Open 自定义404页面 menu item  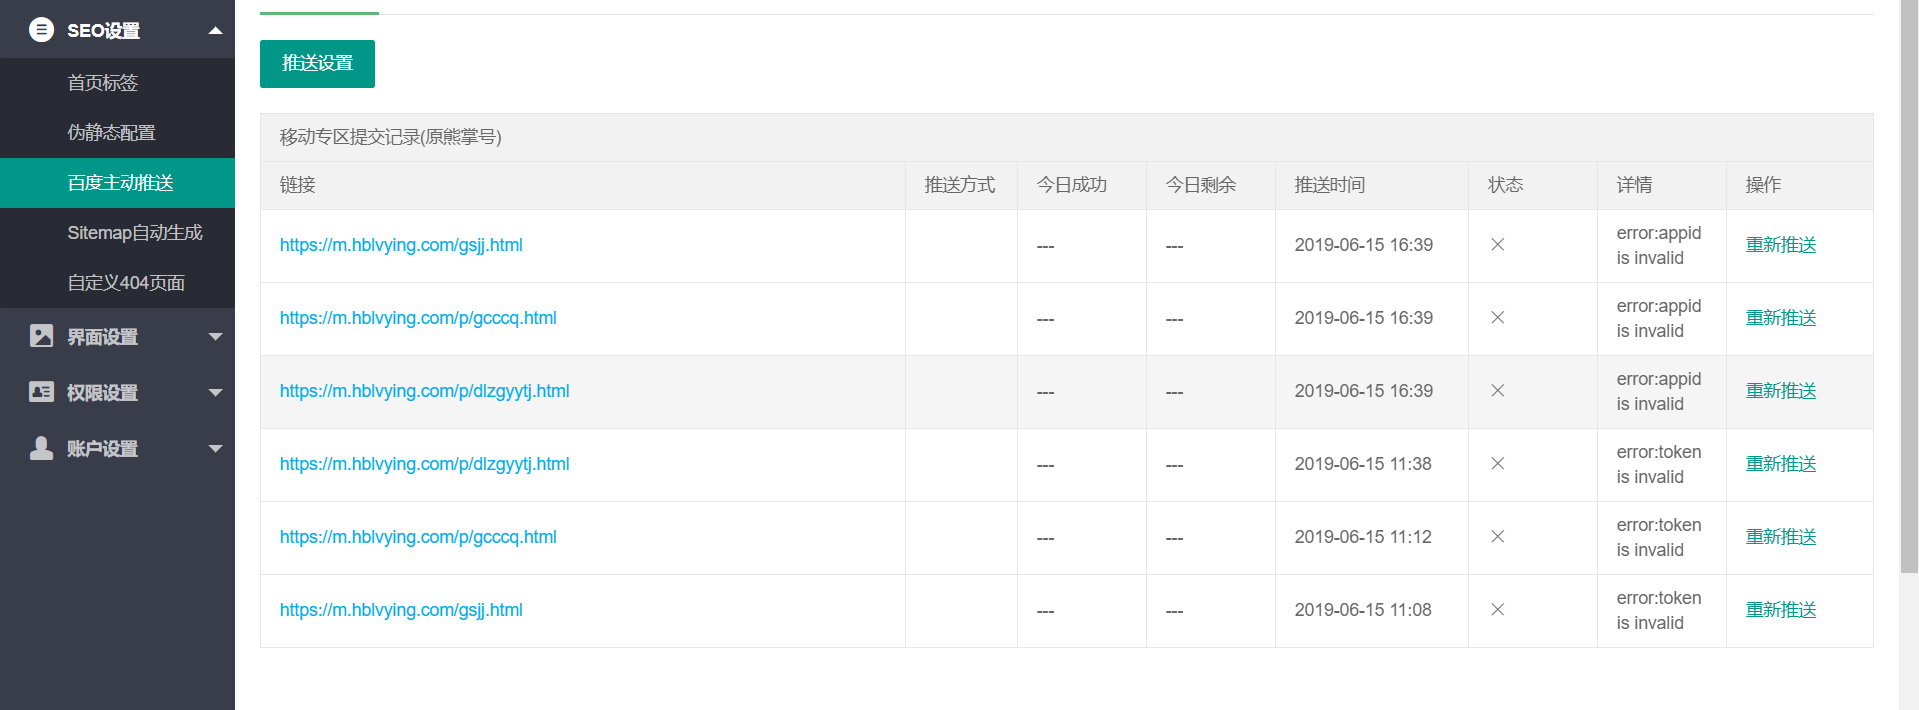click(x=126, y=283)
